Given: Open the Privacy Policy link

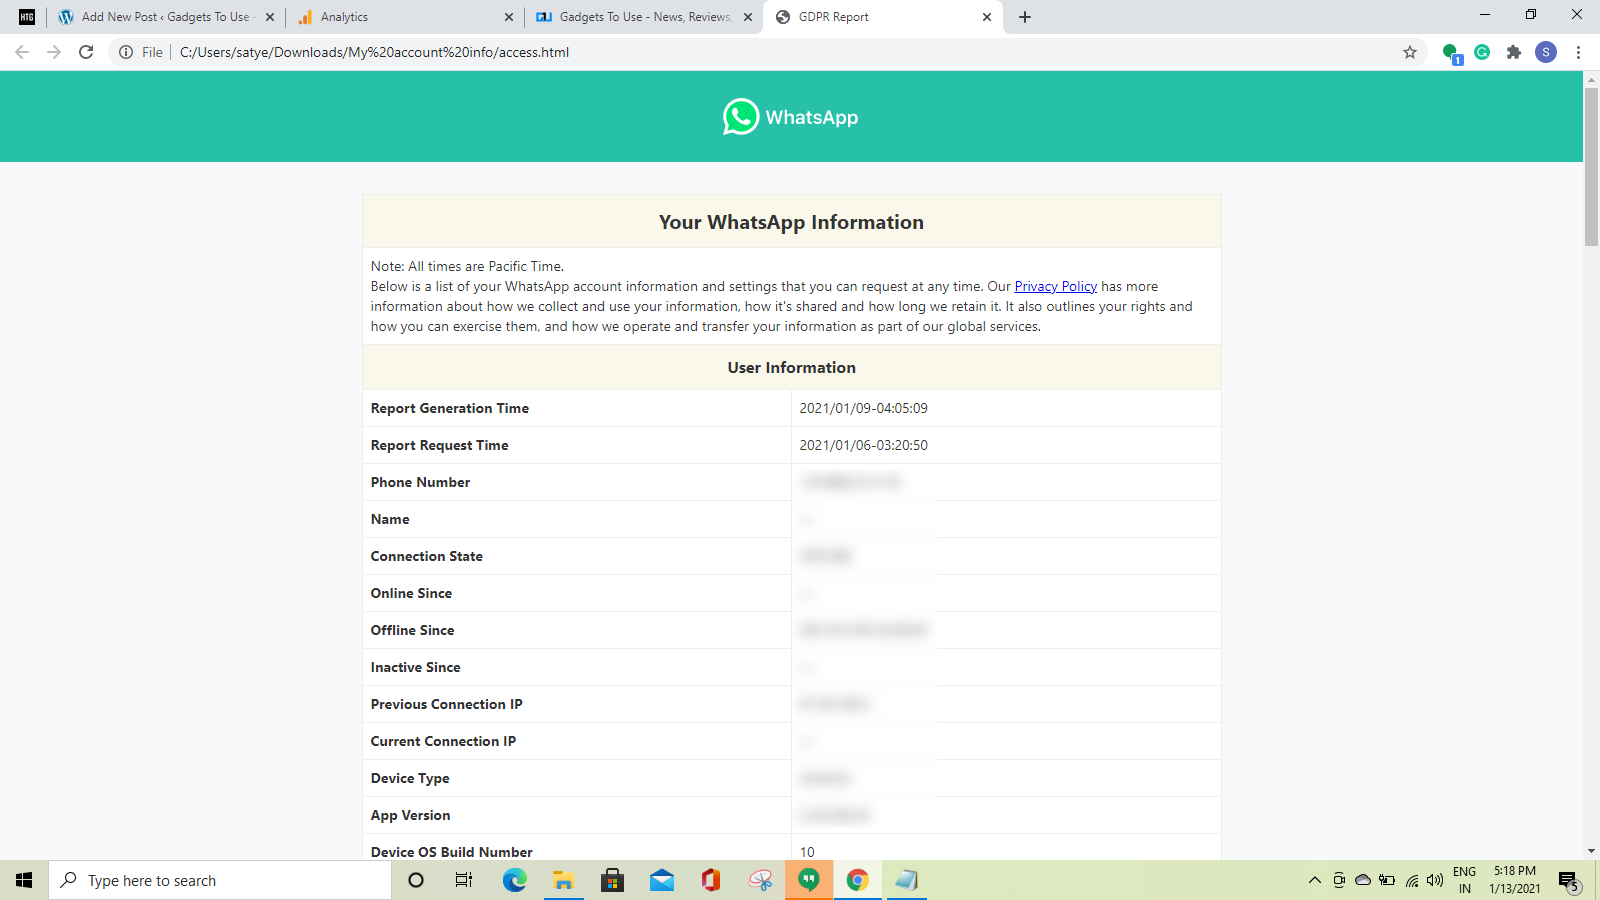Looking at the screenshot, I should click(1055, 286).
